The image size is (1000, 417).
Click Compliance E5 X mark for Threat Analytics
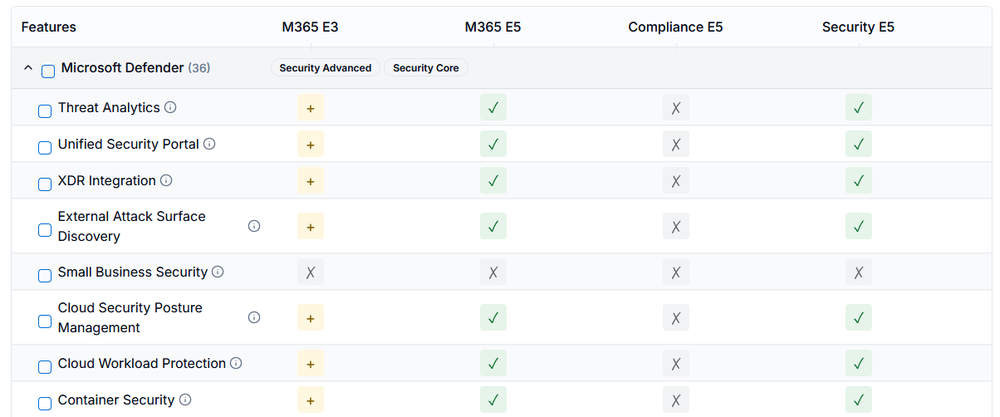point(676,107)
